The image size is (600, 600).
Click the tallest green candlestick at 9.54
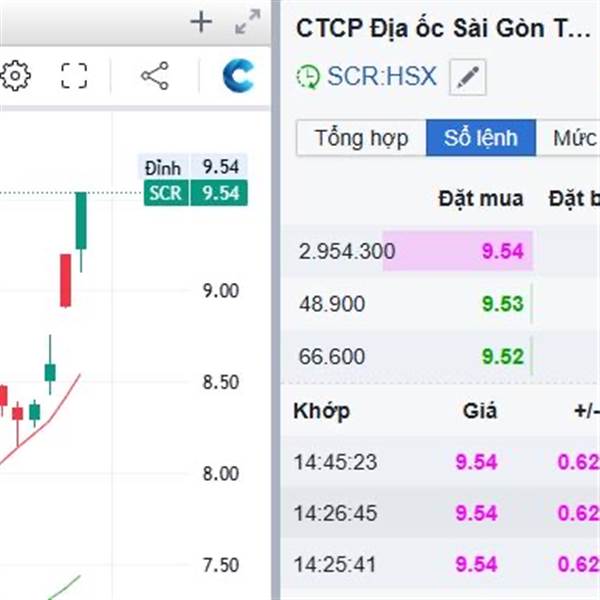(x=81, y=221)
